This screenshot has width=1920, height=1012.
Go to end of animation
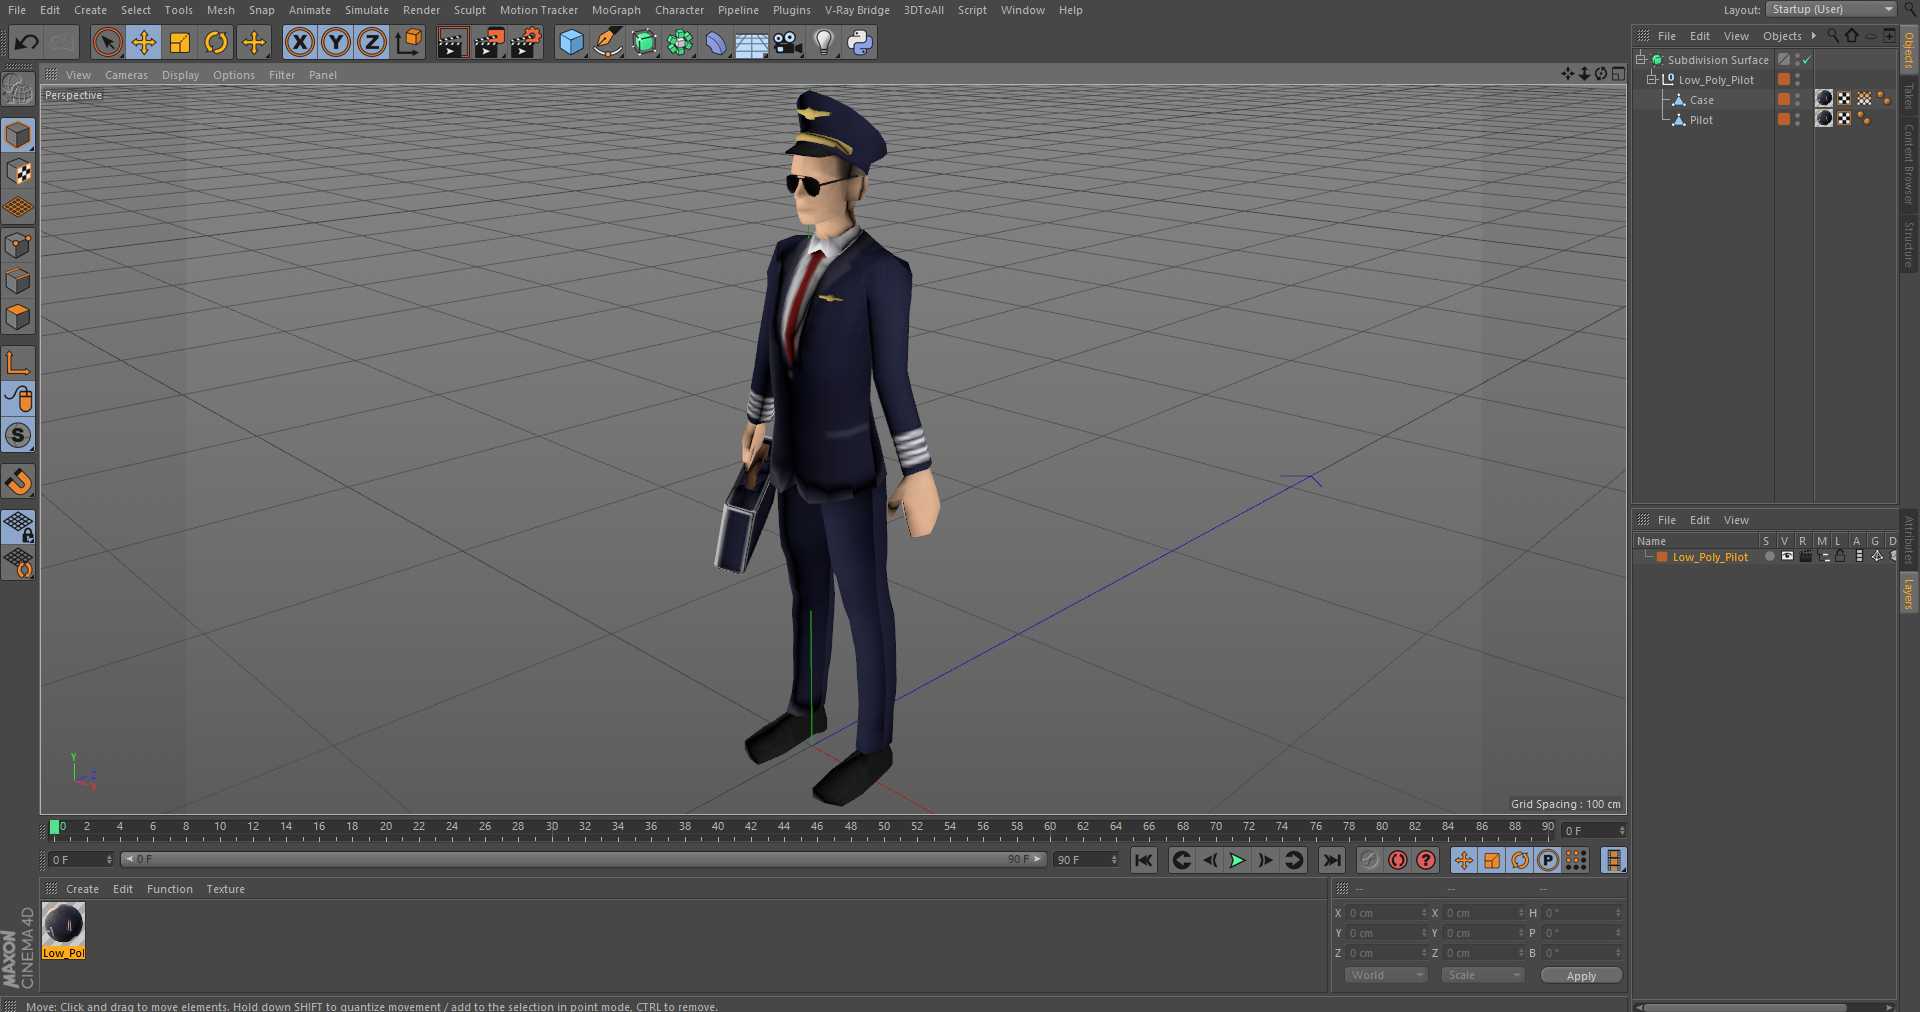click(x=1332, y=860)
